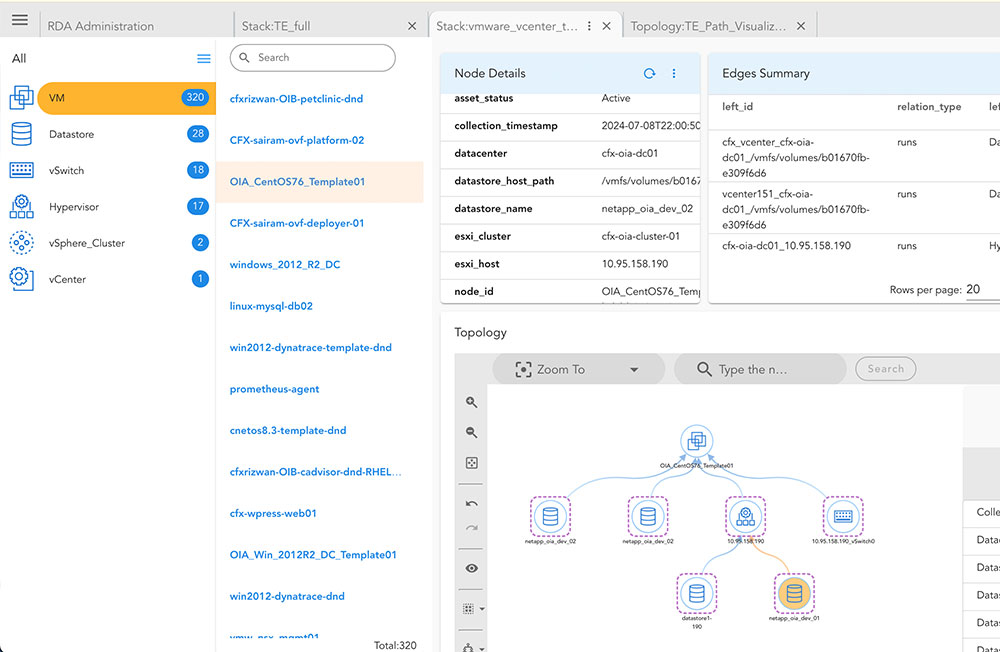The width and height of the screenshot is (1000, 652).
Task: Toggle the list view icon beside All
Action: click(x=203, y=59)
